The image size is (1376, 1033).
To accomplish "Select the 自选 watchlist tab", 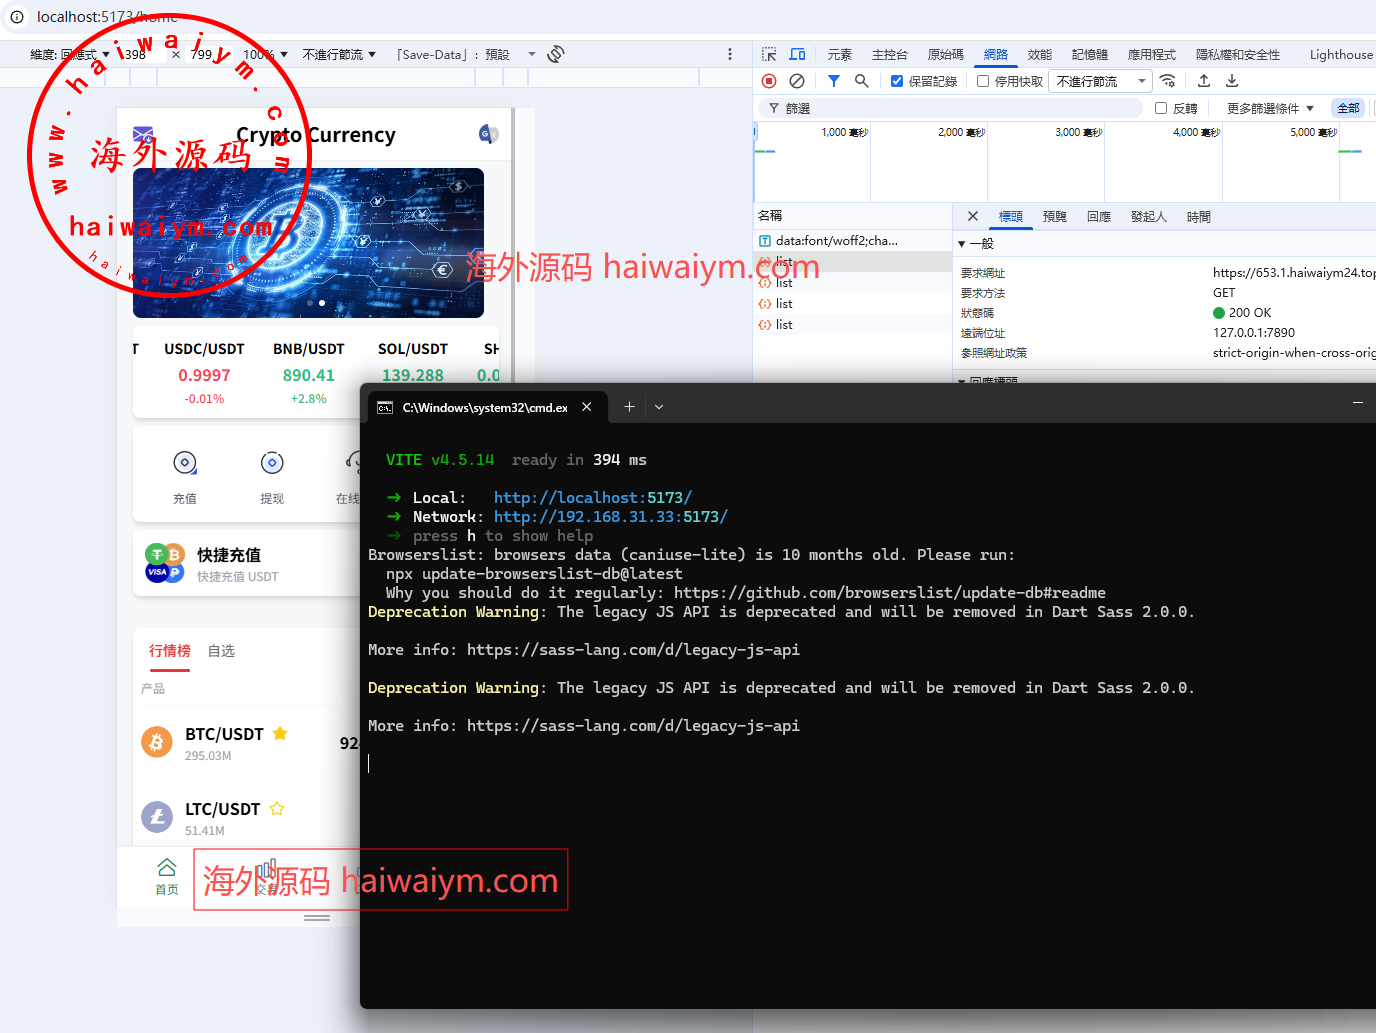I will pos(221,651).
